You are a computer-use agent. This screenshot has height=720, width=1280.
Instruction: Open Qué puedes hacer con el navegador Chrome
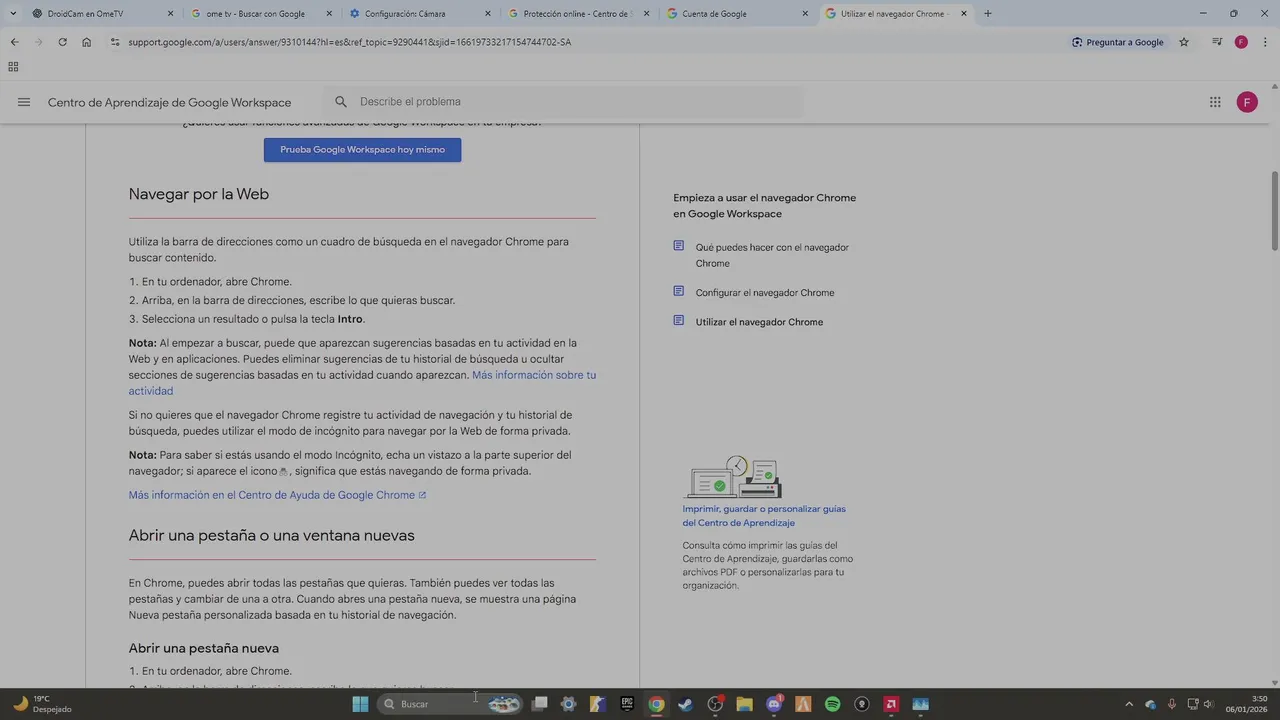click(772, 255)
